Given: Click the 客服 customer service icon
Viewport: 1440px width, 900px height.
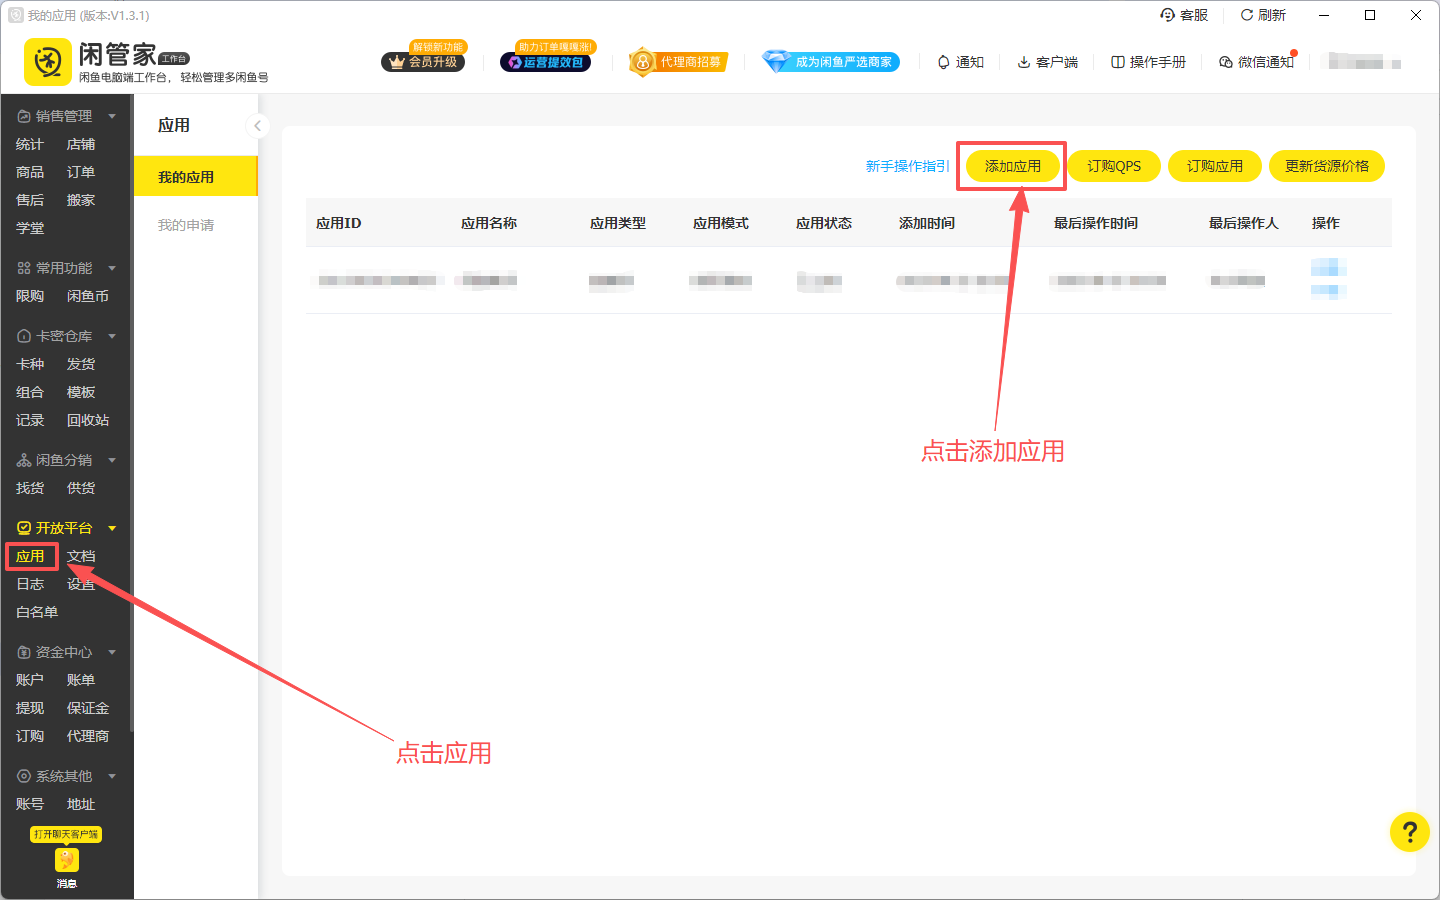Looking at the screenshot, I should pyautogui.click(x=1167, y=15).
